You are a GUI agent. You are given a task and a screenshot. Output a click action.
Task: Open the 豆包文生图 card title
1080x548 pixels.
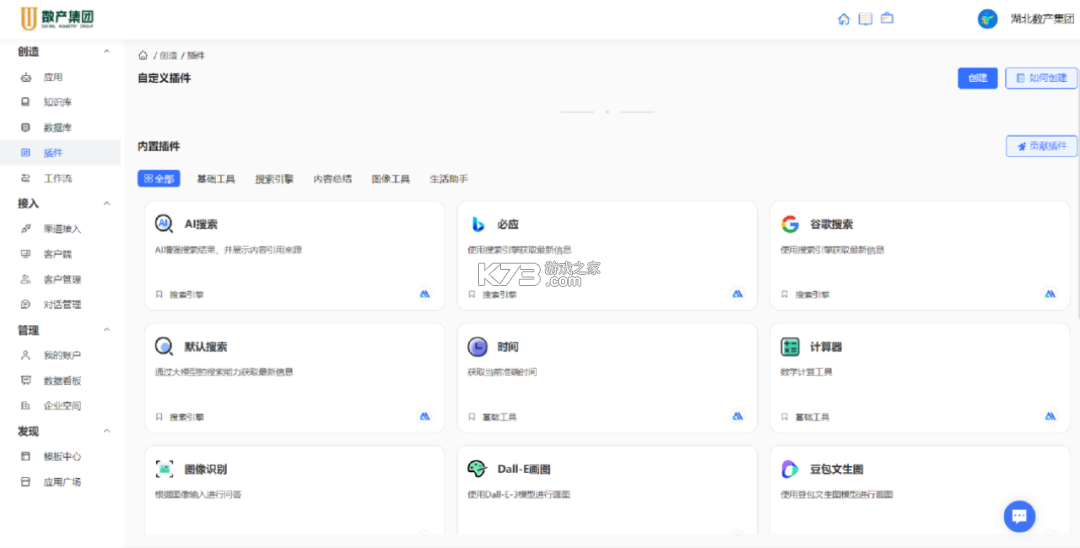point(836,470)
